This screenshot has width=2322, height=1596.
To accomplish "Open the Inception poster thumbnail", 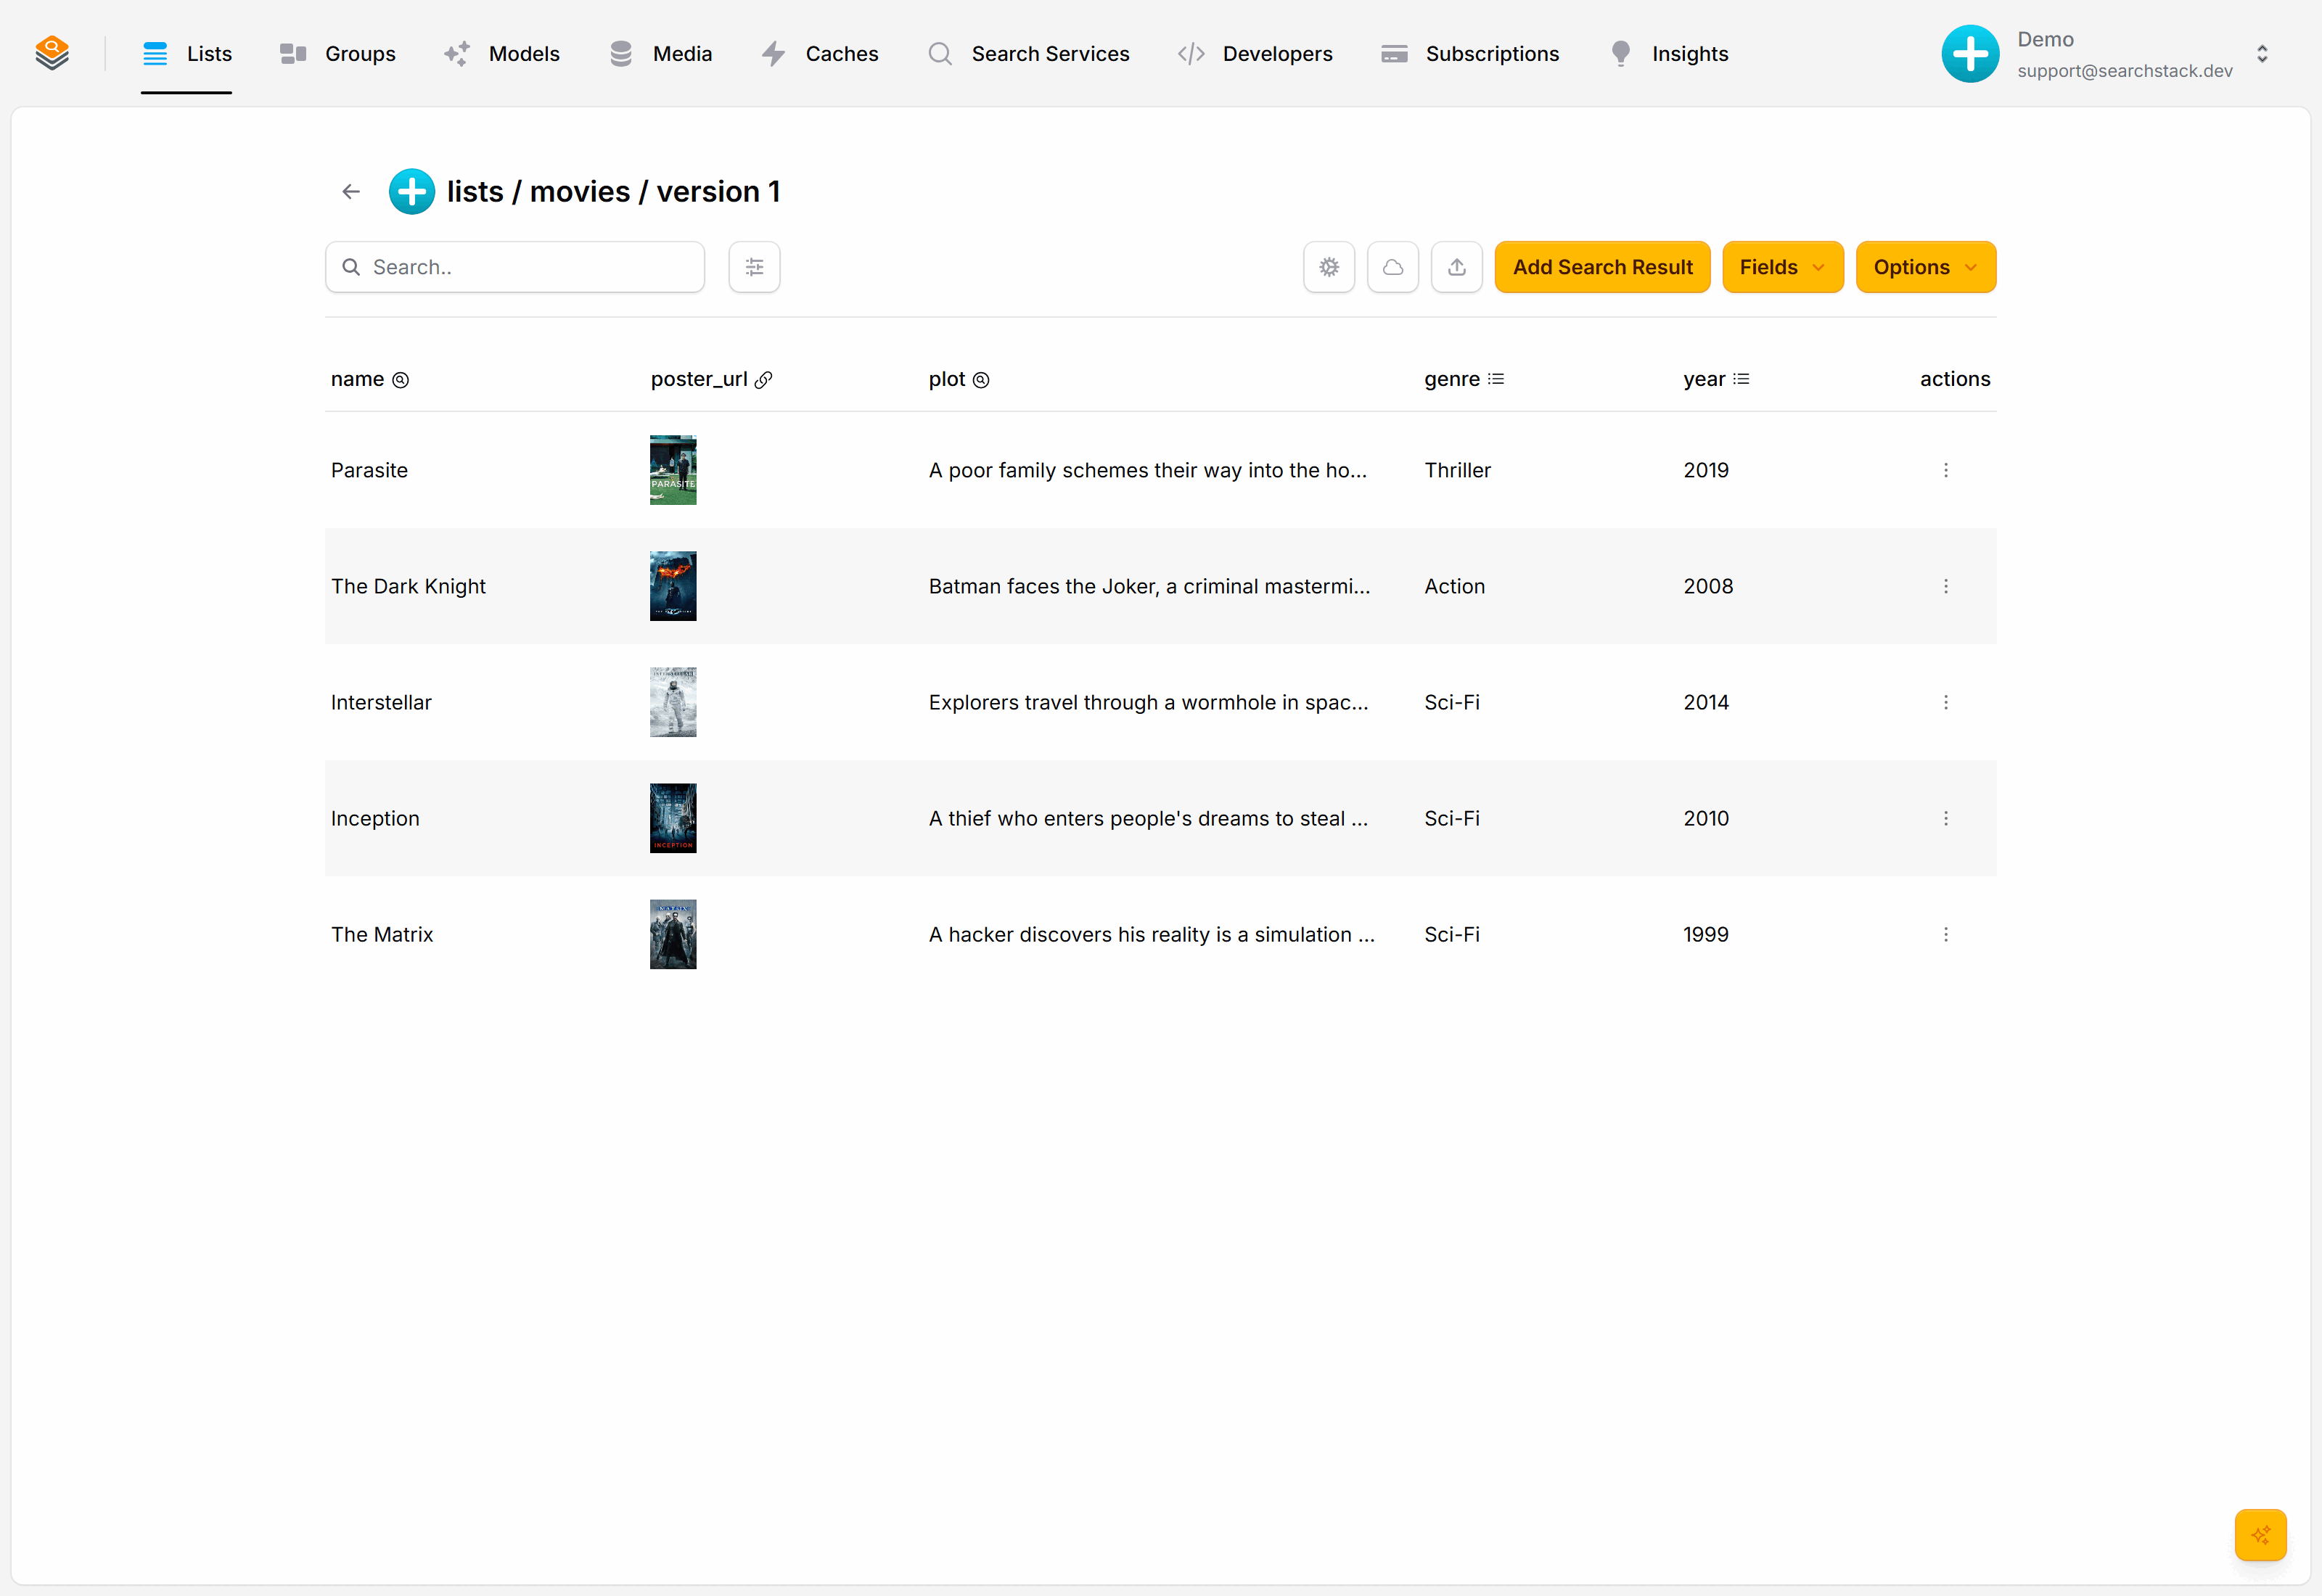I will pos(673,818).
